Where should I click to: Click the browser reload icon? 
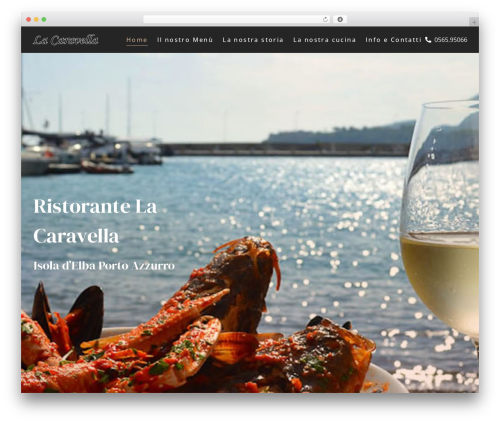(x=325, y=20)
